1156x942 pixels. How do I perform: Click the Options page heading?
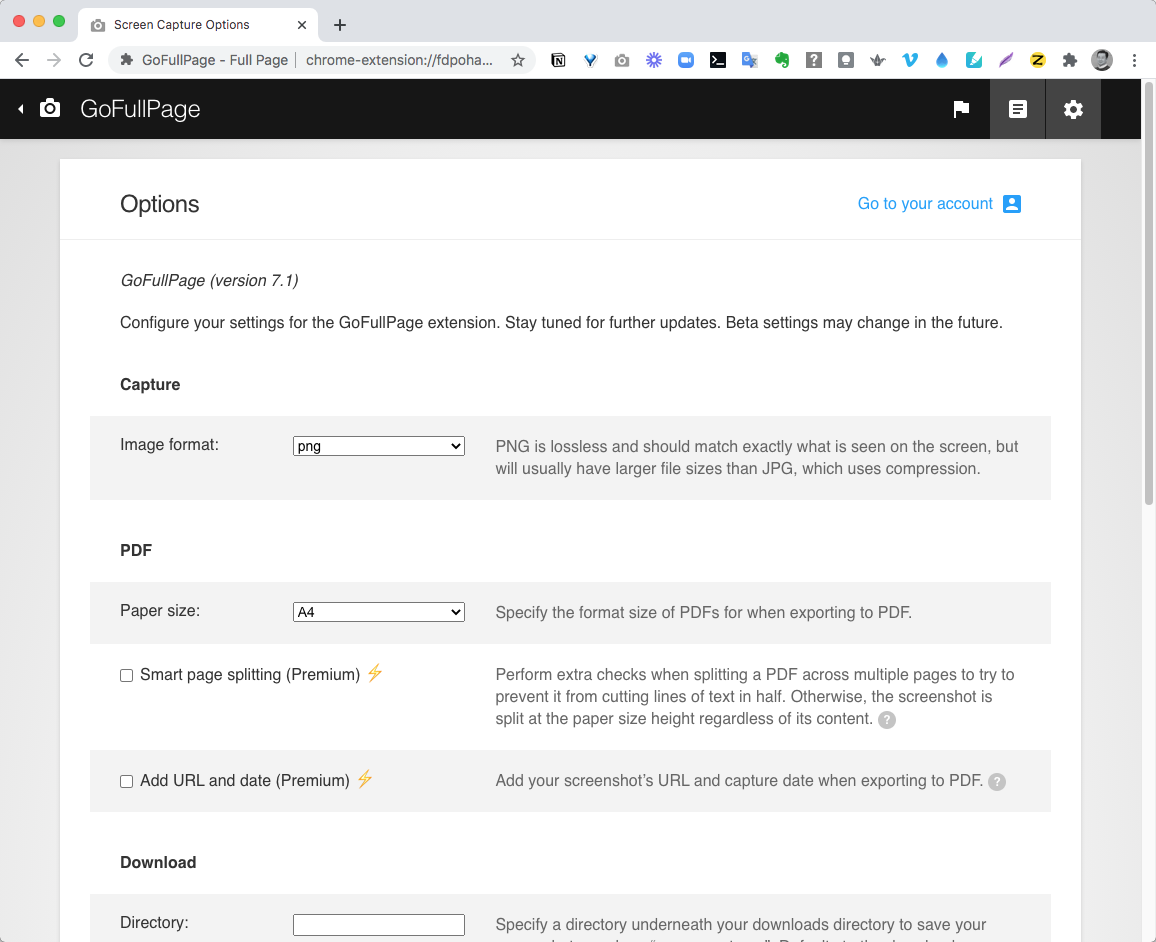(160, 204)
